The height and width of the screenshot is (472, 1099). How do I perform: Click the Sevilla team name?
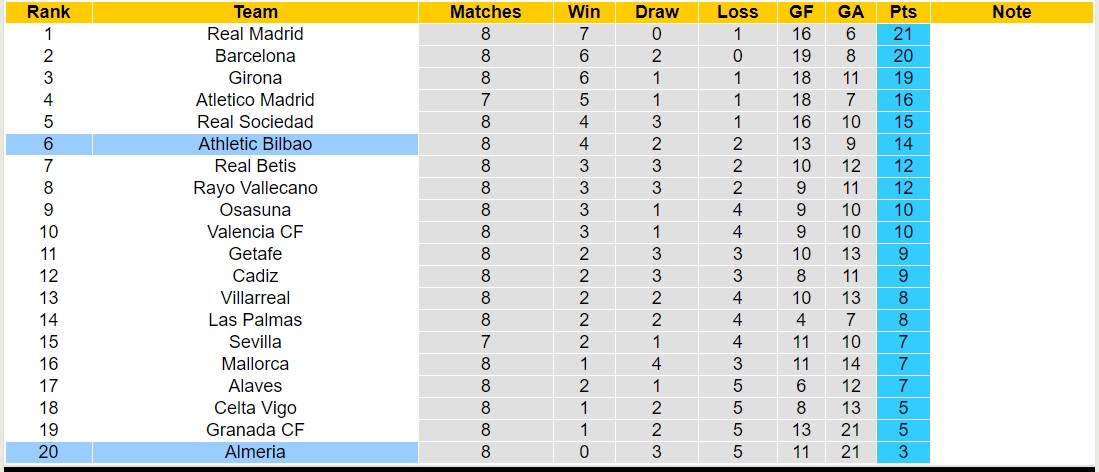[255, 342]
